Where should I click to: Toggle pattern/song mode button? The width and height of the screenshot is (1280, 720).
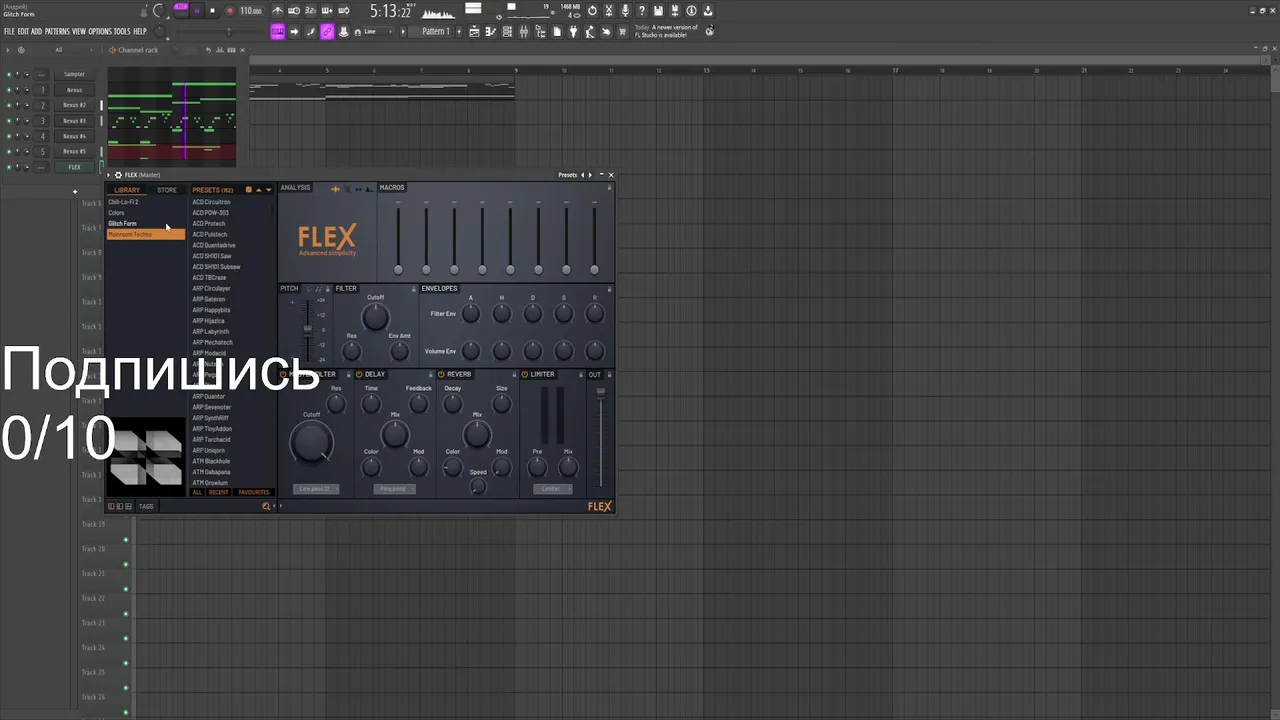[181, 11]
